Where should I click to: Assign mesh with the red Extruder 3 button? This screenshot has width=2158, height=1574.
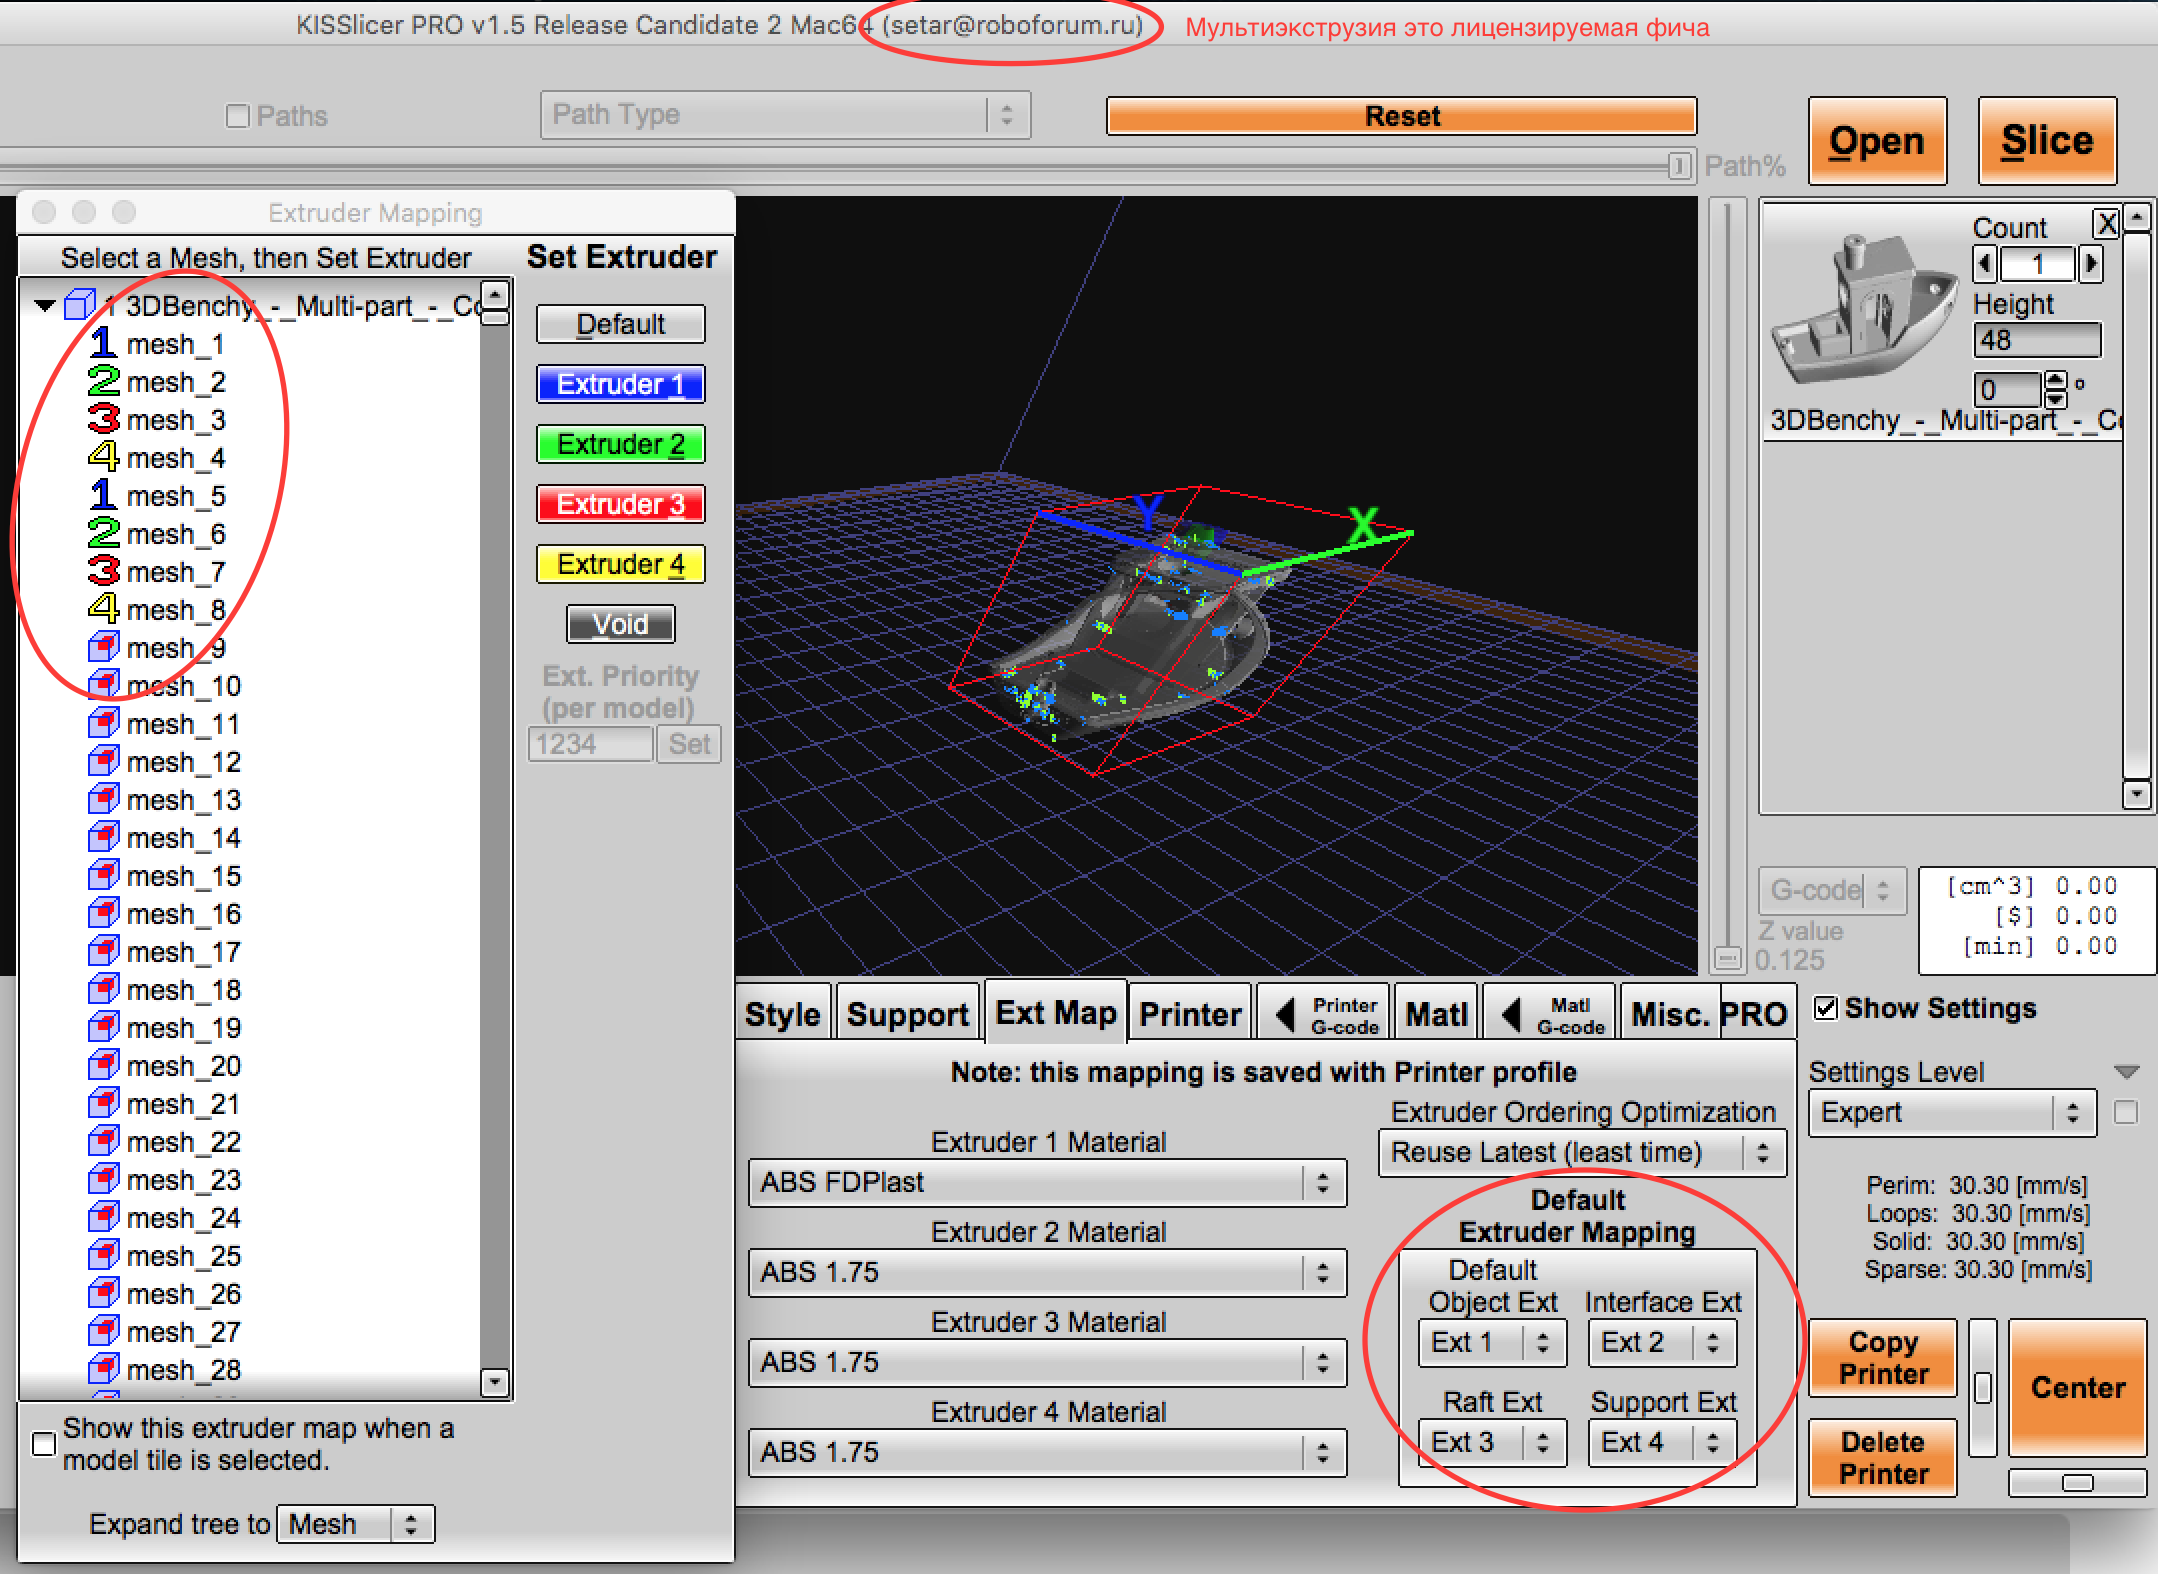(620, 504)
